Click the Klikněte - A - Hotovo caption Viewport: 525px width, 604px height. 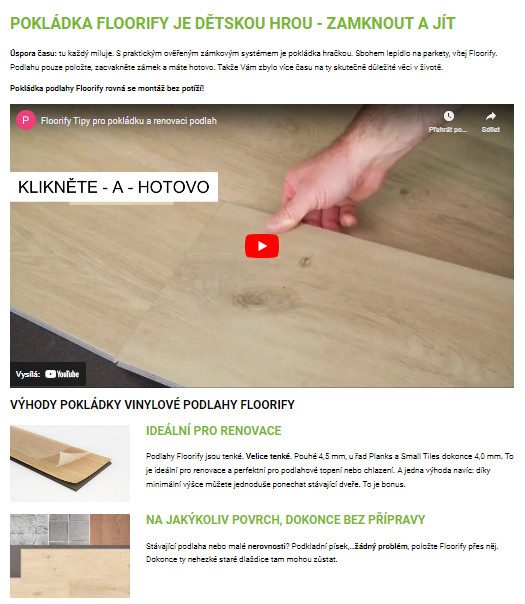[114, 187]
